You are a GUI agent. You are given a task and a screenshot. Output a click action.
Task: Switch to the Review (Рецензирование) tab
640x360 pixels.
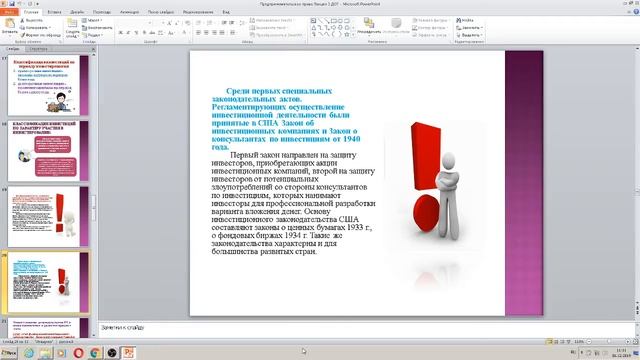[x=198, y=12]
